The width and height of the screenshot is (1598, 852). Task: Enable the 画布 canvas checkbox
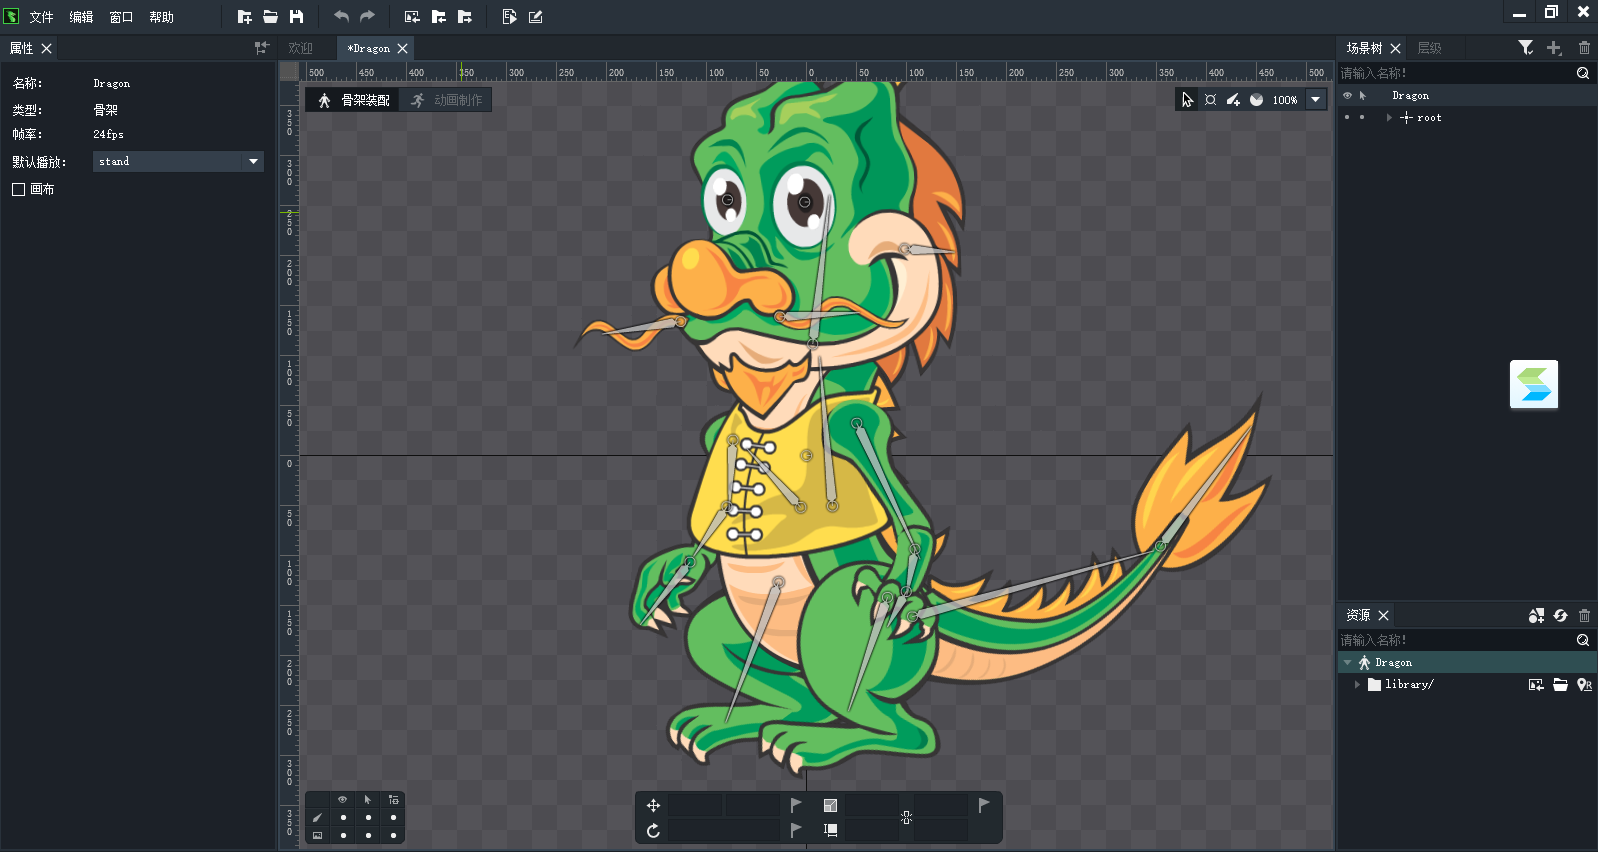coord(19,189)
